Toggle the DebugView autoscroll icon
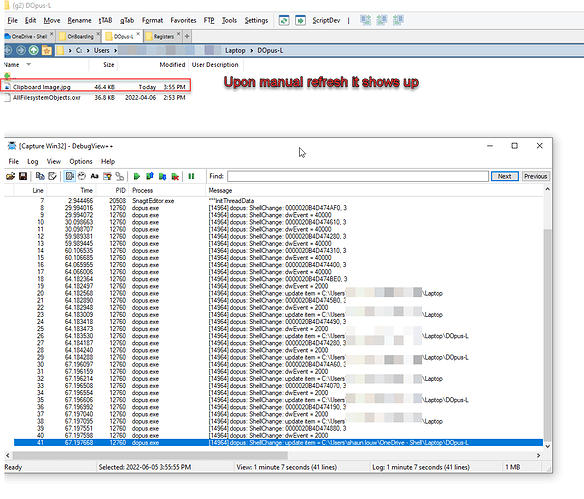 tap(69, 176)
